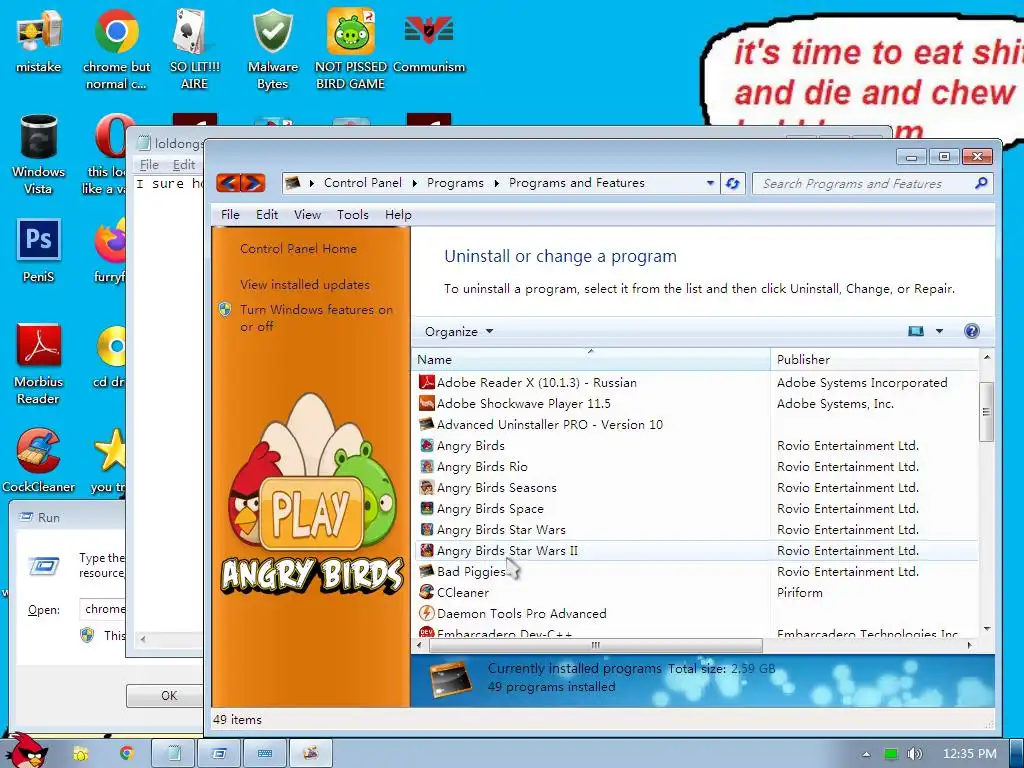
Task: Select 'Adobe Reader X (10.1.3) - Russian'
Action: (696, 383)
